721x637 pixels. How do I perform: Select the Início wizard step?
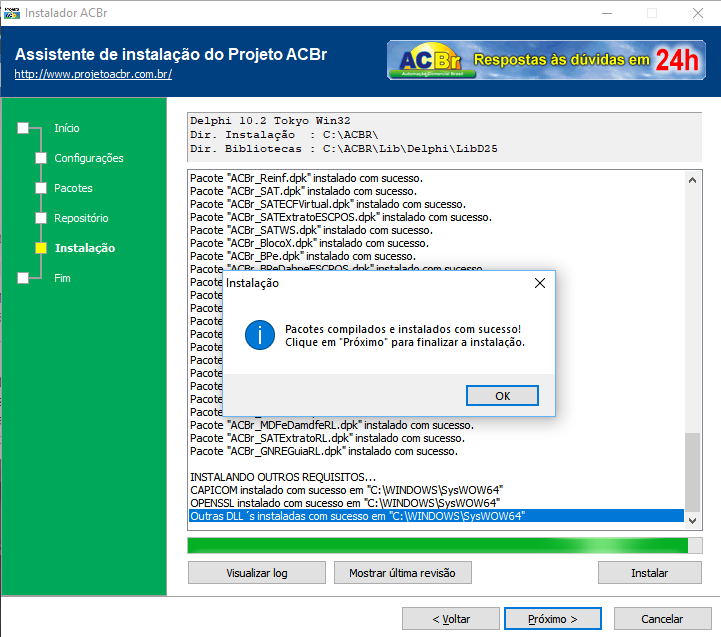[67, 128]
